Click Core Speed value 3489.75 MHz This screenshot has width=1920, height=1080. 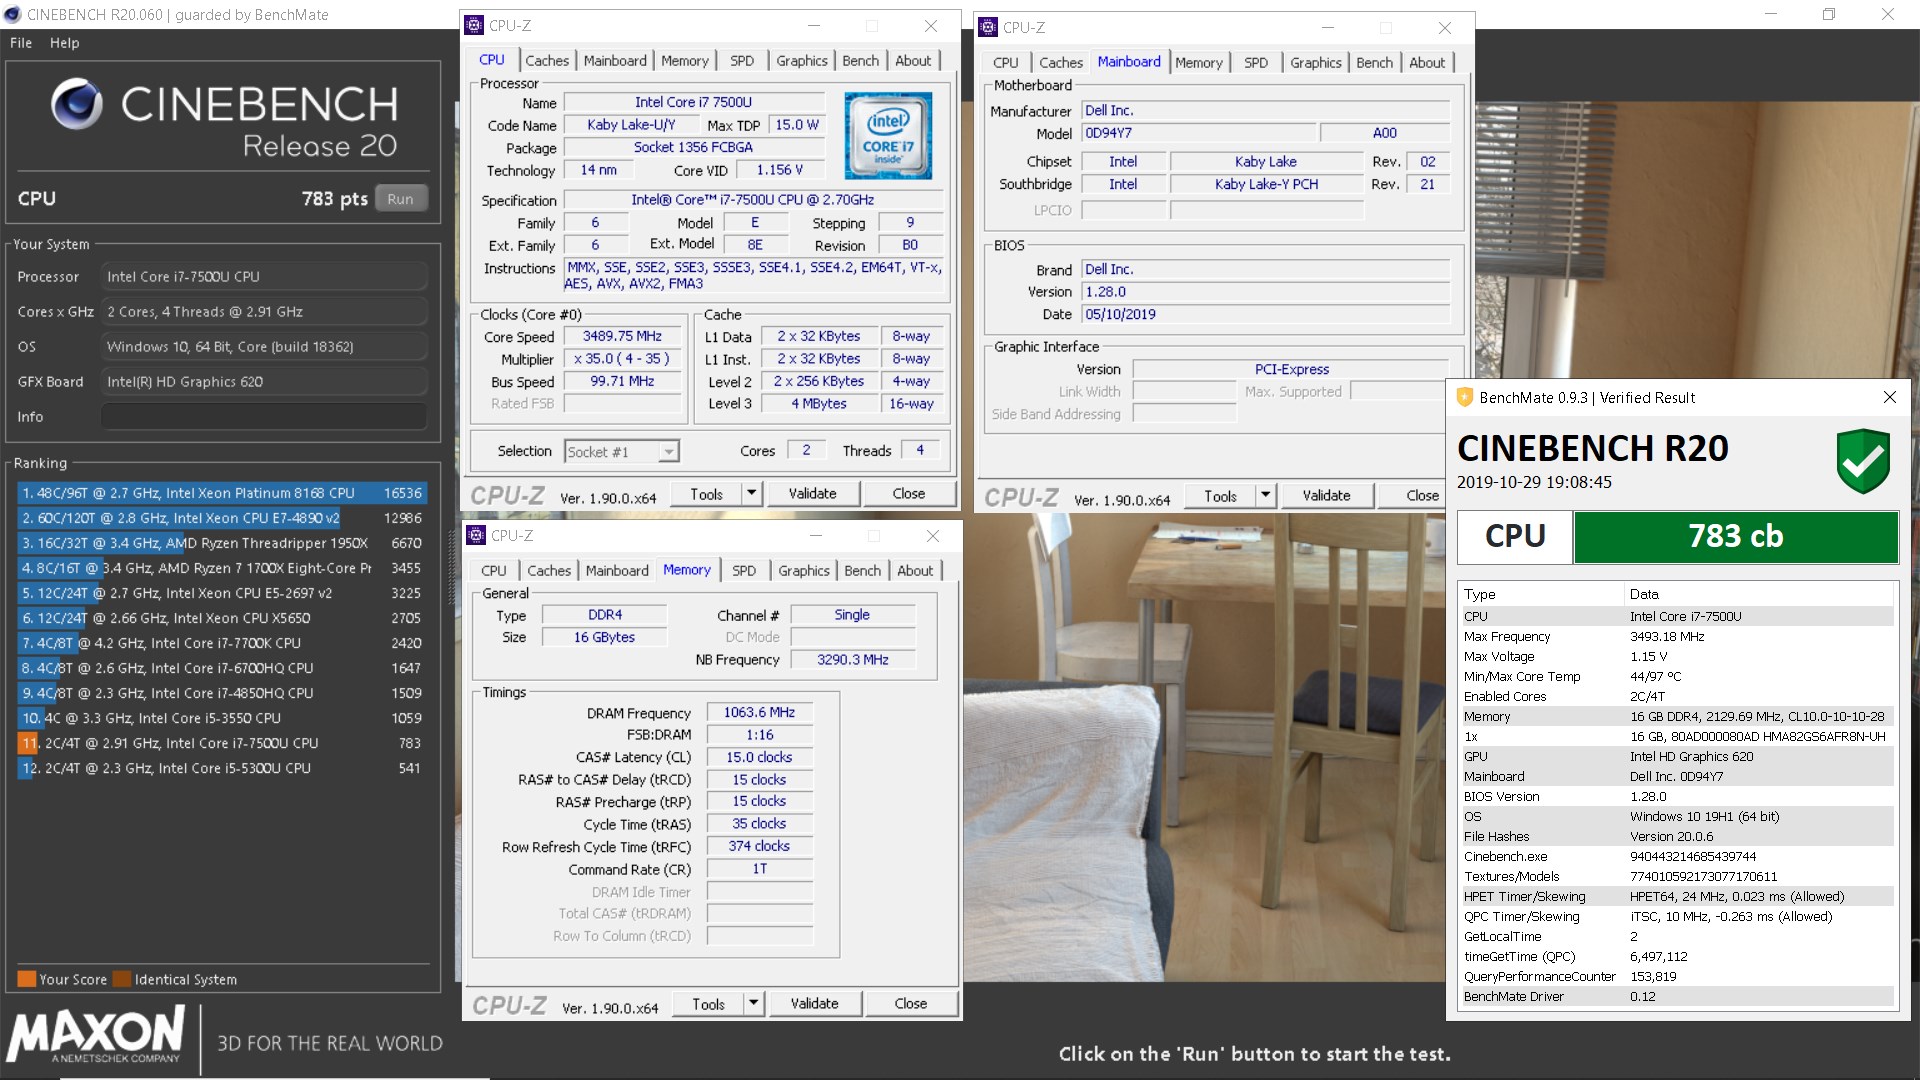point(622,337)
